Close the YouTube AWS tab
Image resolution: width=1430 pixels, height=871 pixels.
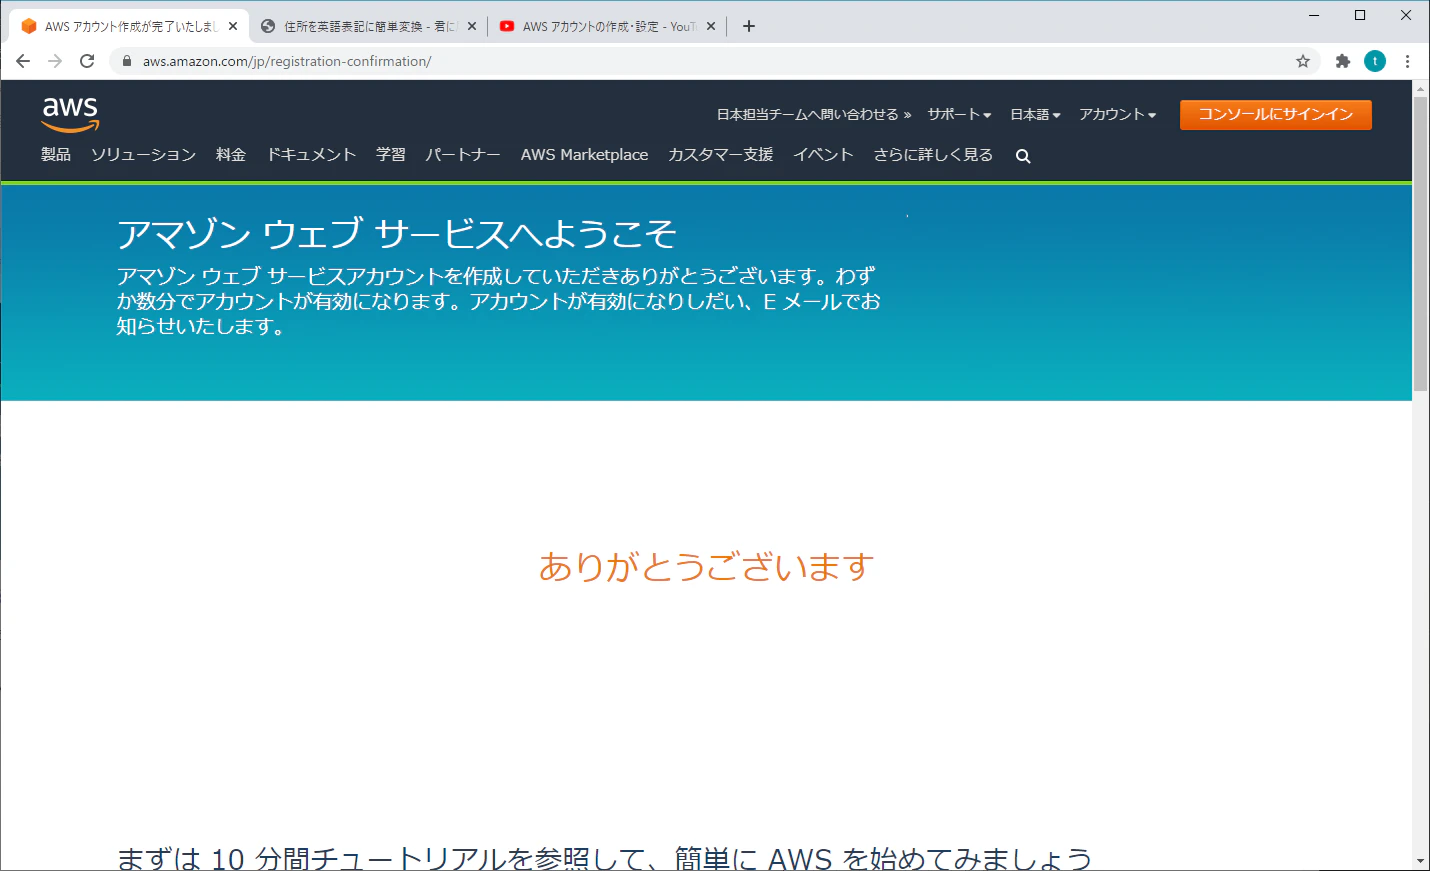pyautogui.click(x=711, y=26)
